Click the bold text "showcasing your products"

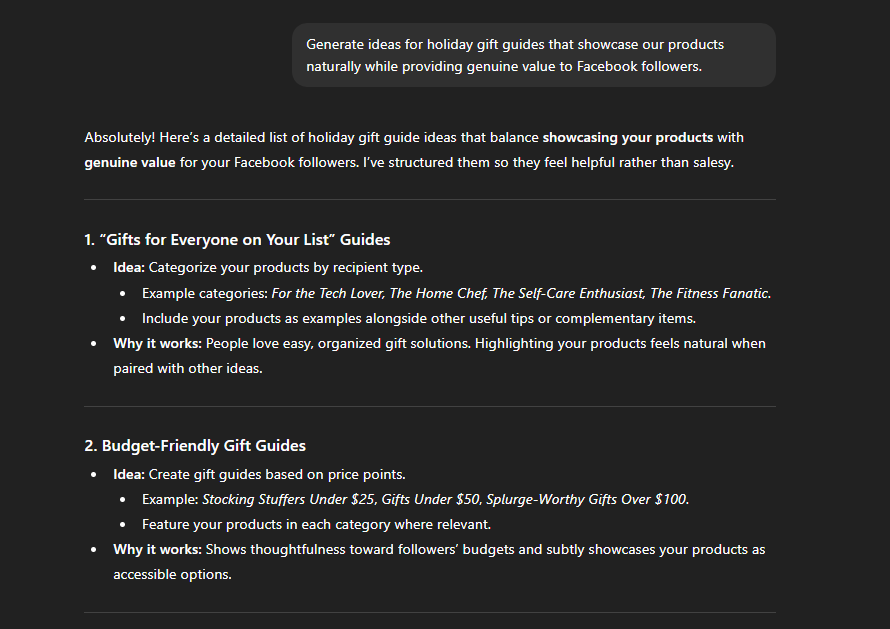(627, 138)
